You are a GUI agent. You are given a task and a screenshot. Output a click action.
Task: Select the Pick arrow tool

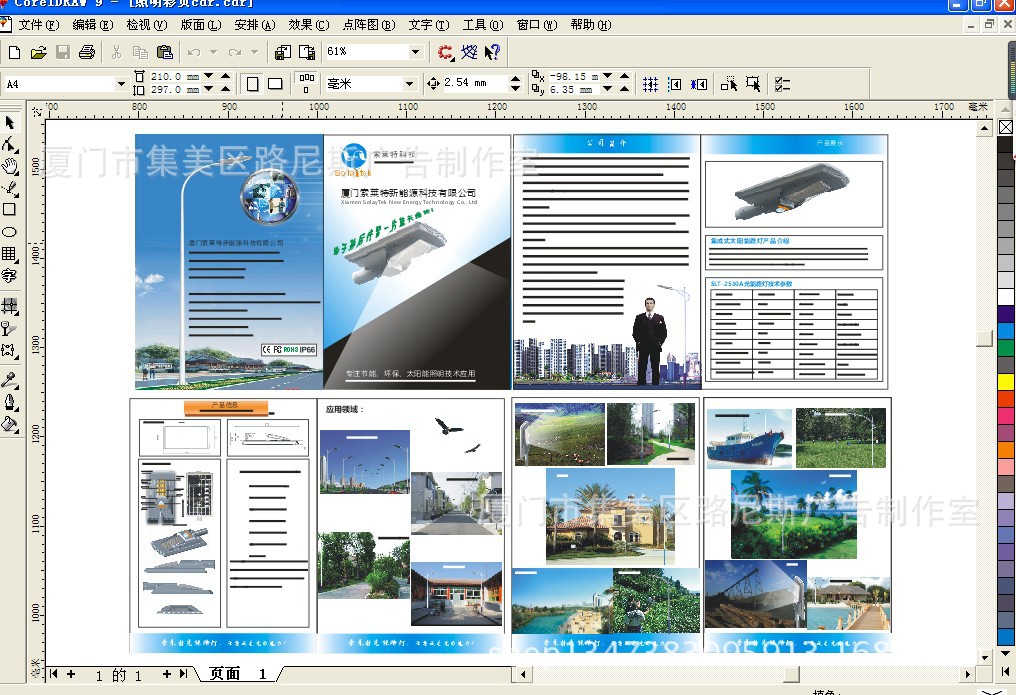10,122
